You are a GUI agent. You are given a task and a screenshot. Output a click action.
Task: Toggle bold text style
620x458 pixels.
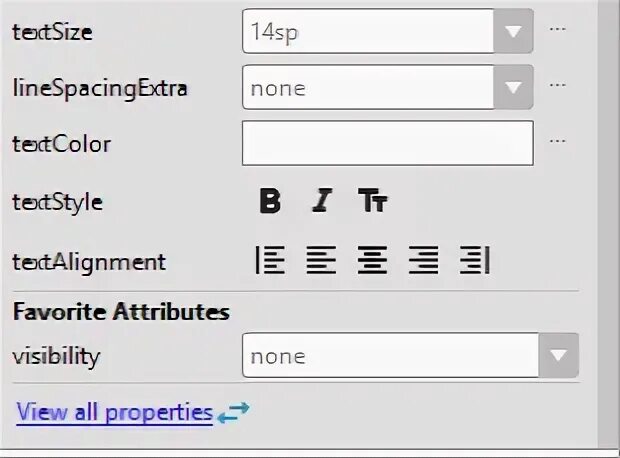270,201
